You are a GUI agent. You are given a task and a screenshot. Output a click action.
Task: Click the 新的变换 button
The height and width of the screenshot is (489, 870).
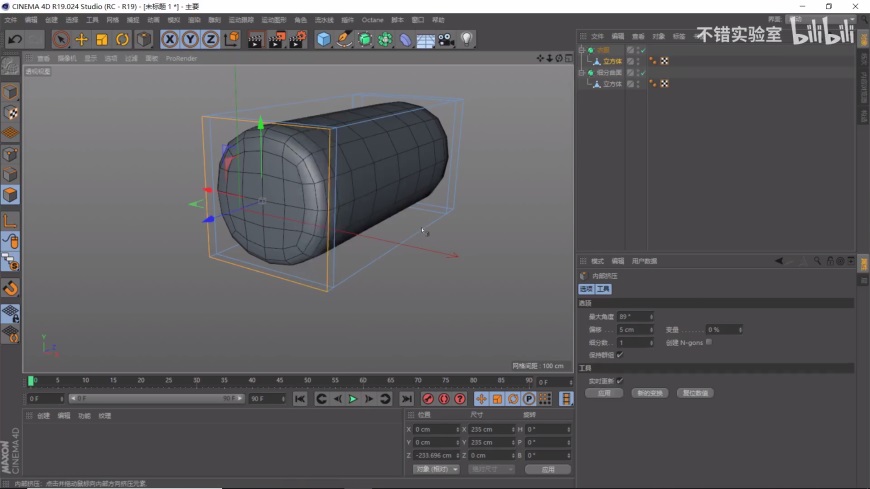coord(650,393)
